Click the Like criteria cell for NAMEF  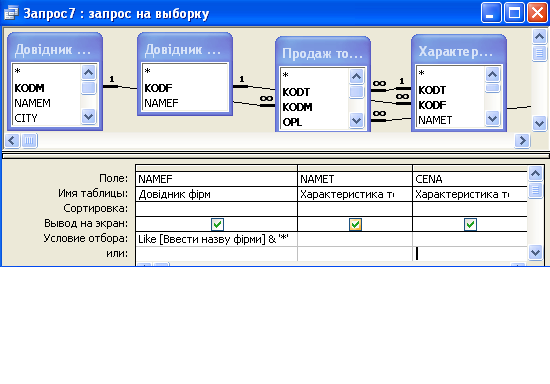click(216, 239)
